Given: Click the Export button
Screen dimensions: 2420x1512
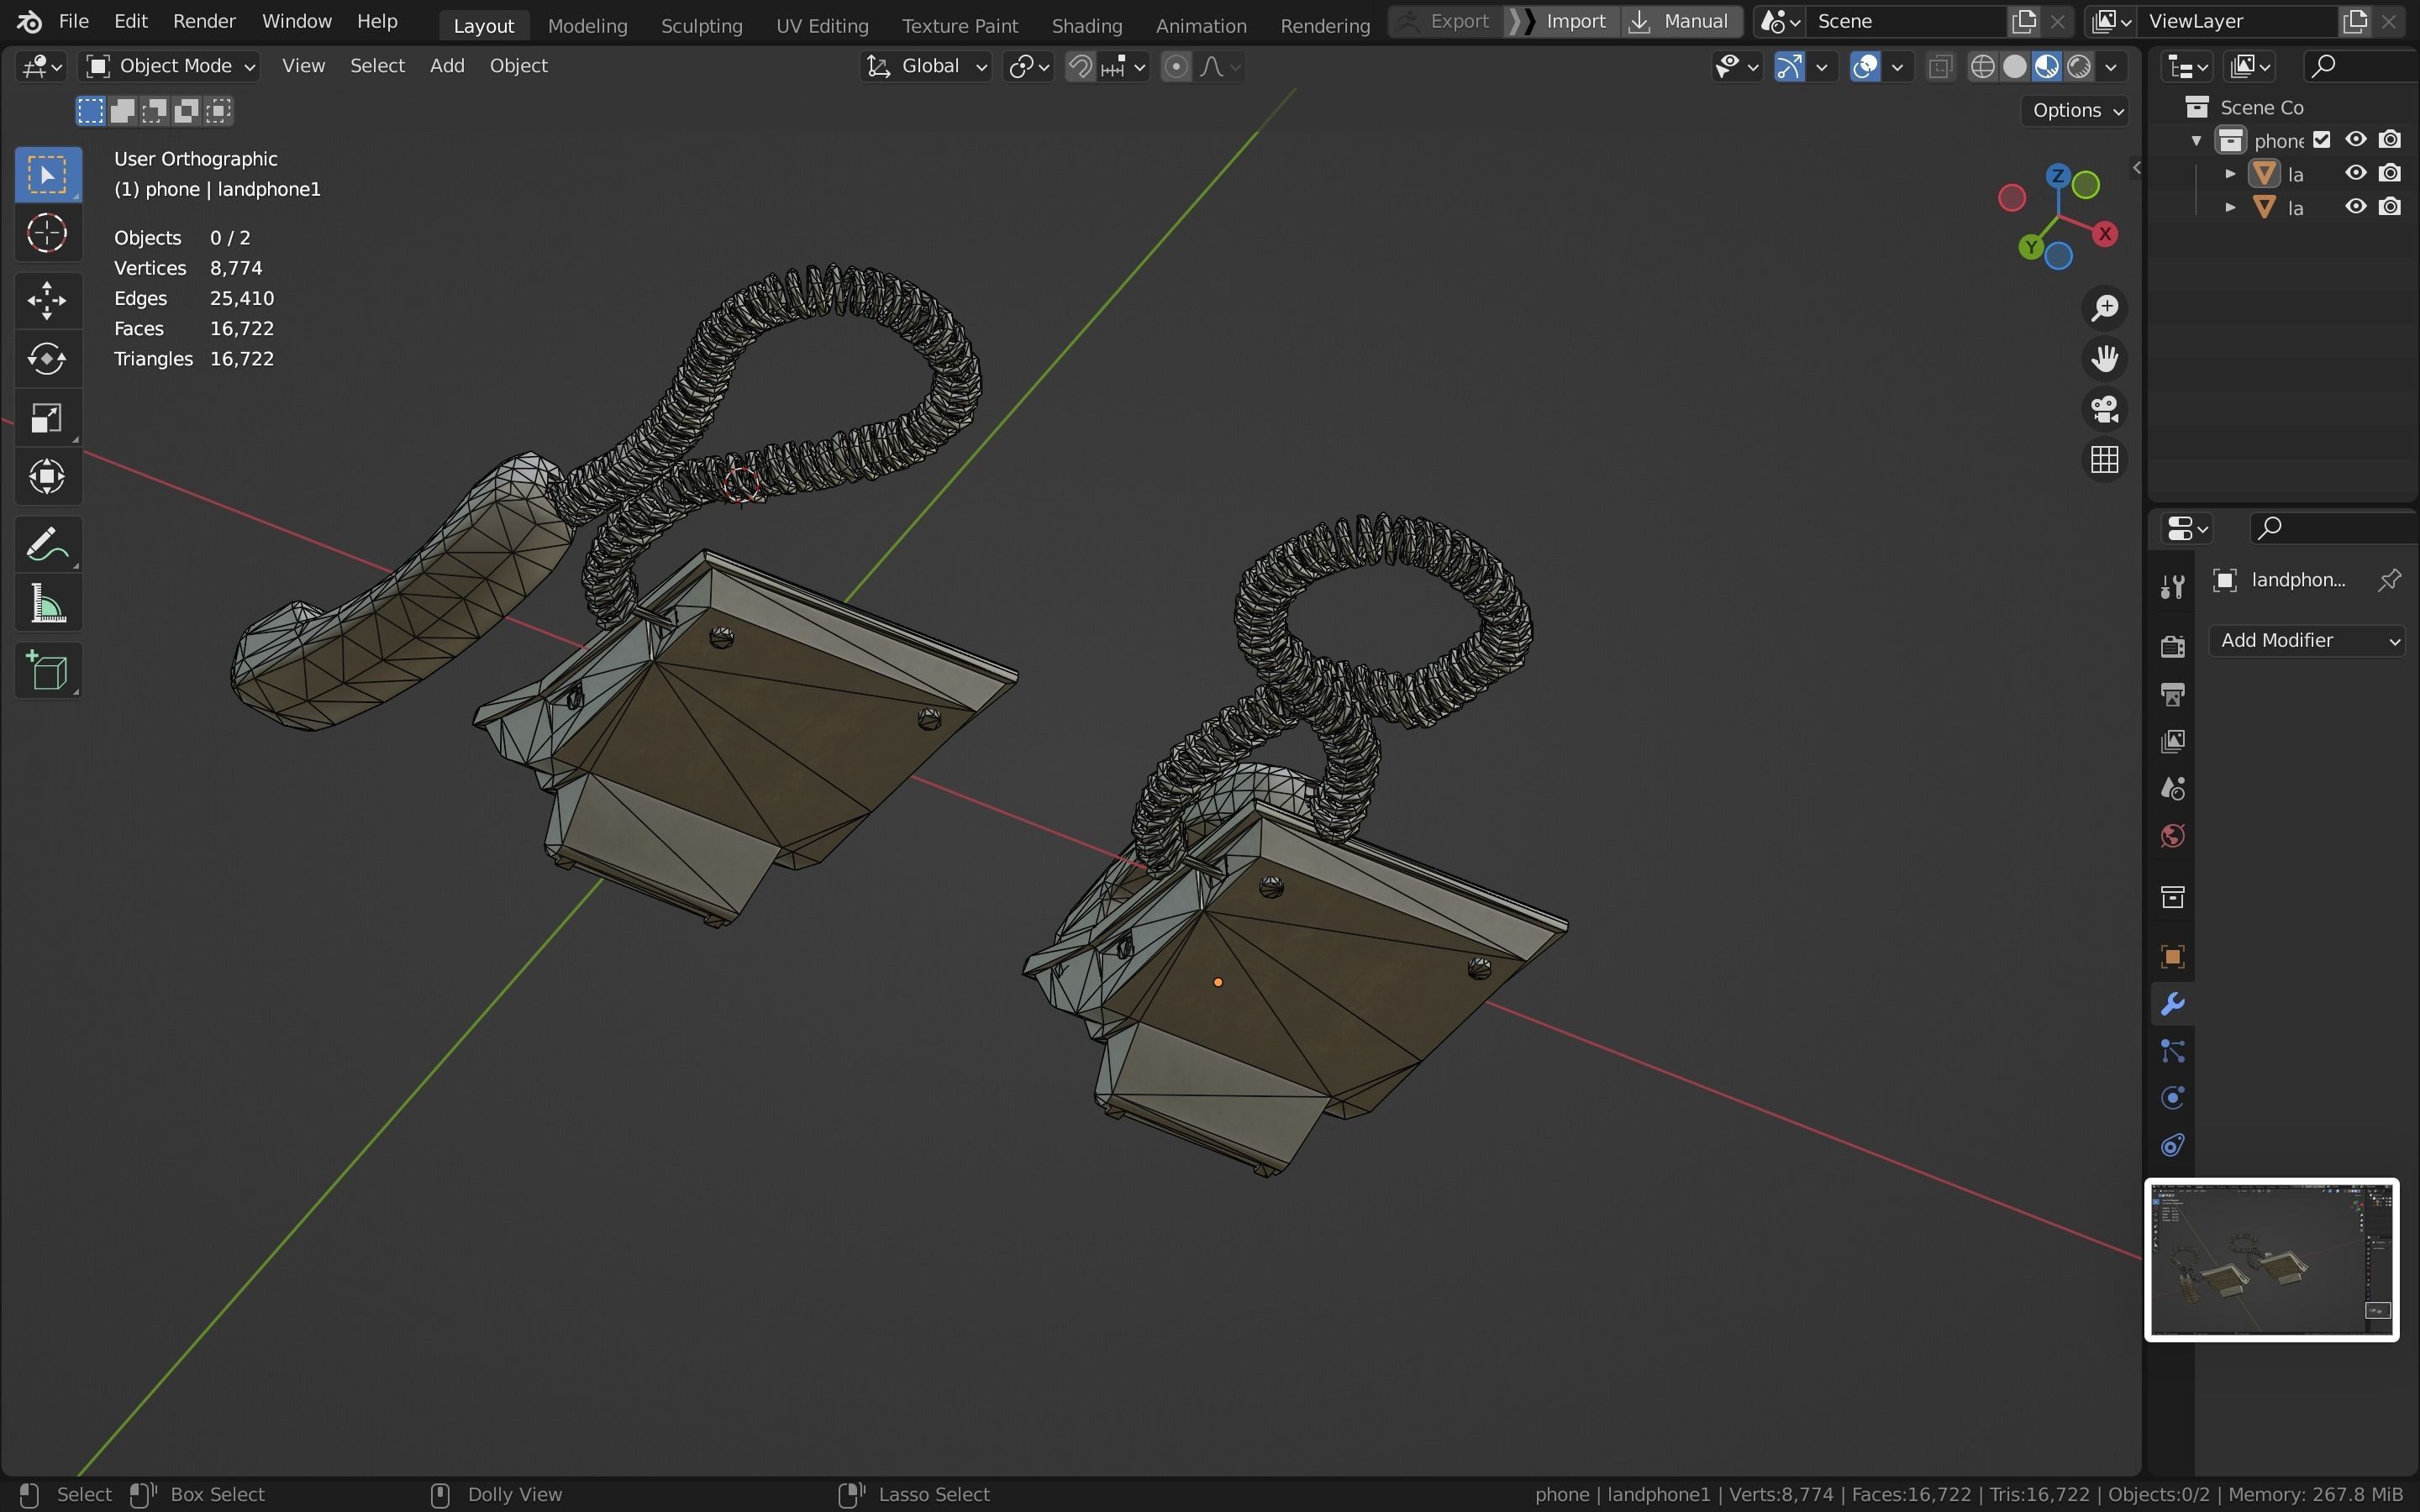Looking at the screenshot, I should pos(1446,21).
